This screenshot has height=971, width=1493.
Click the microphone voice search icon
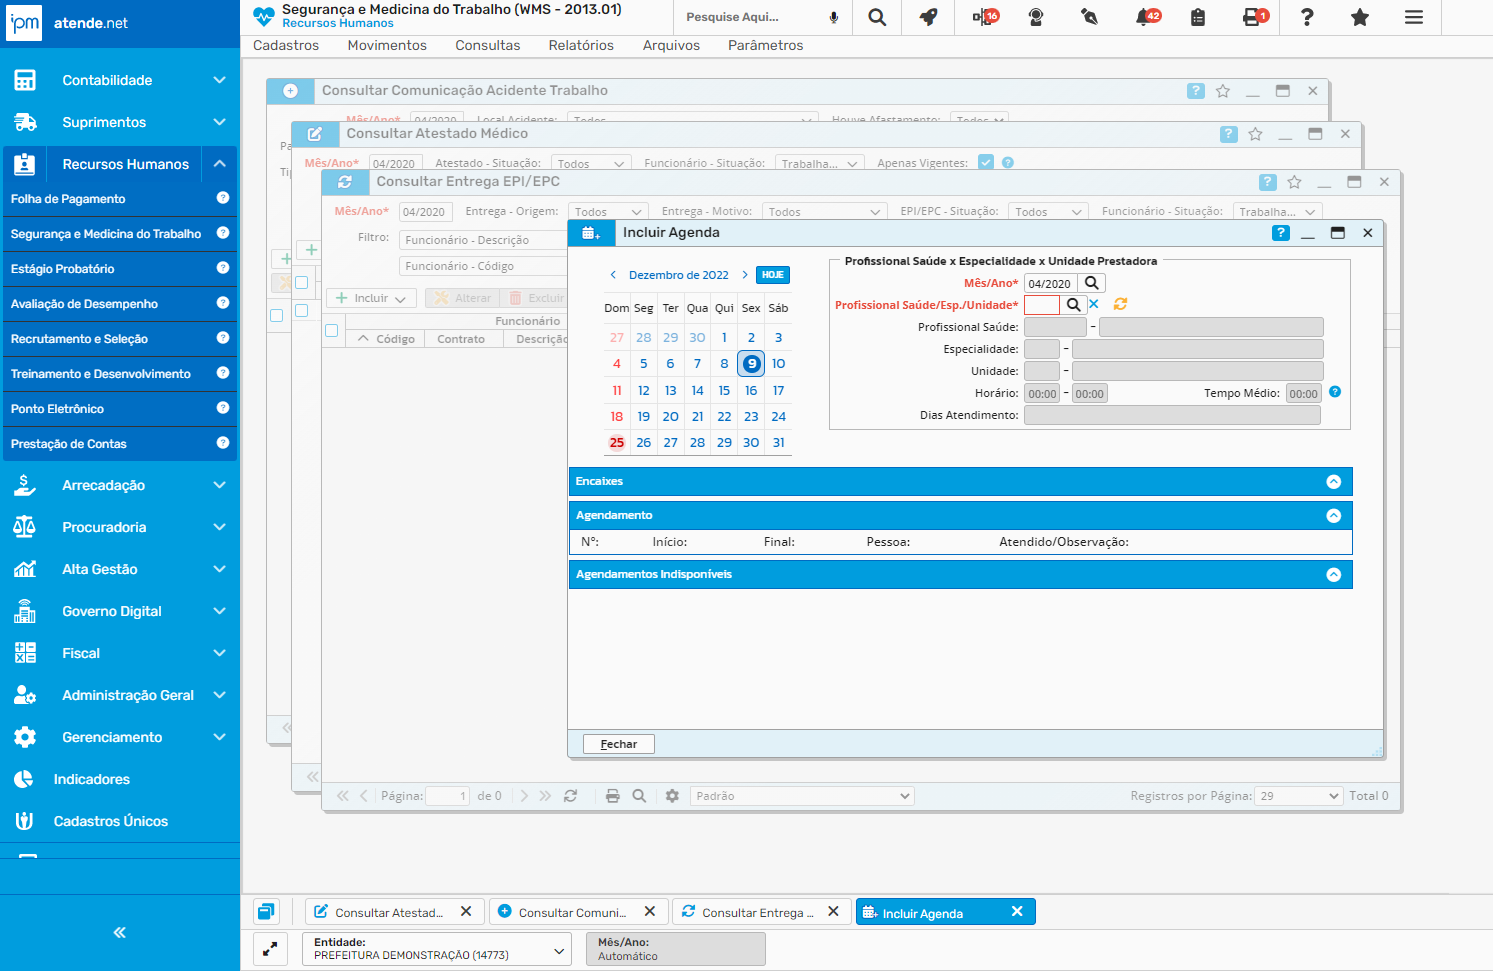(834, 17)
